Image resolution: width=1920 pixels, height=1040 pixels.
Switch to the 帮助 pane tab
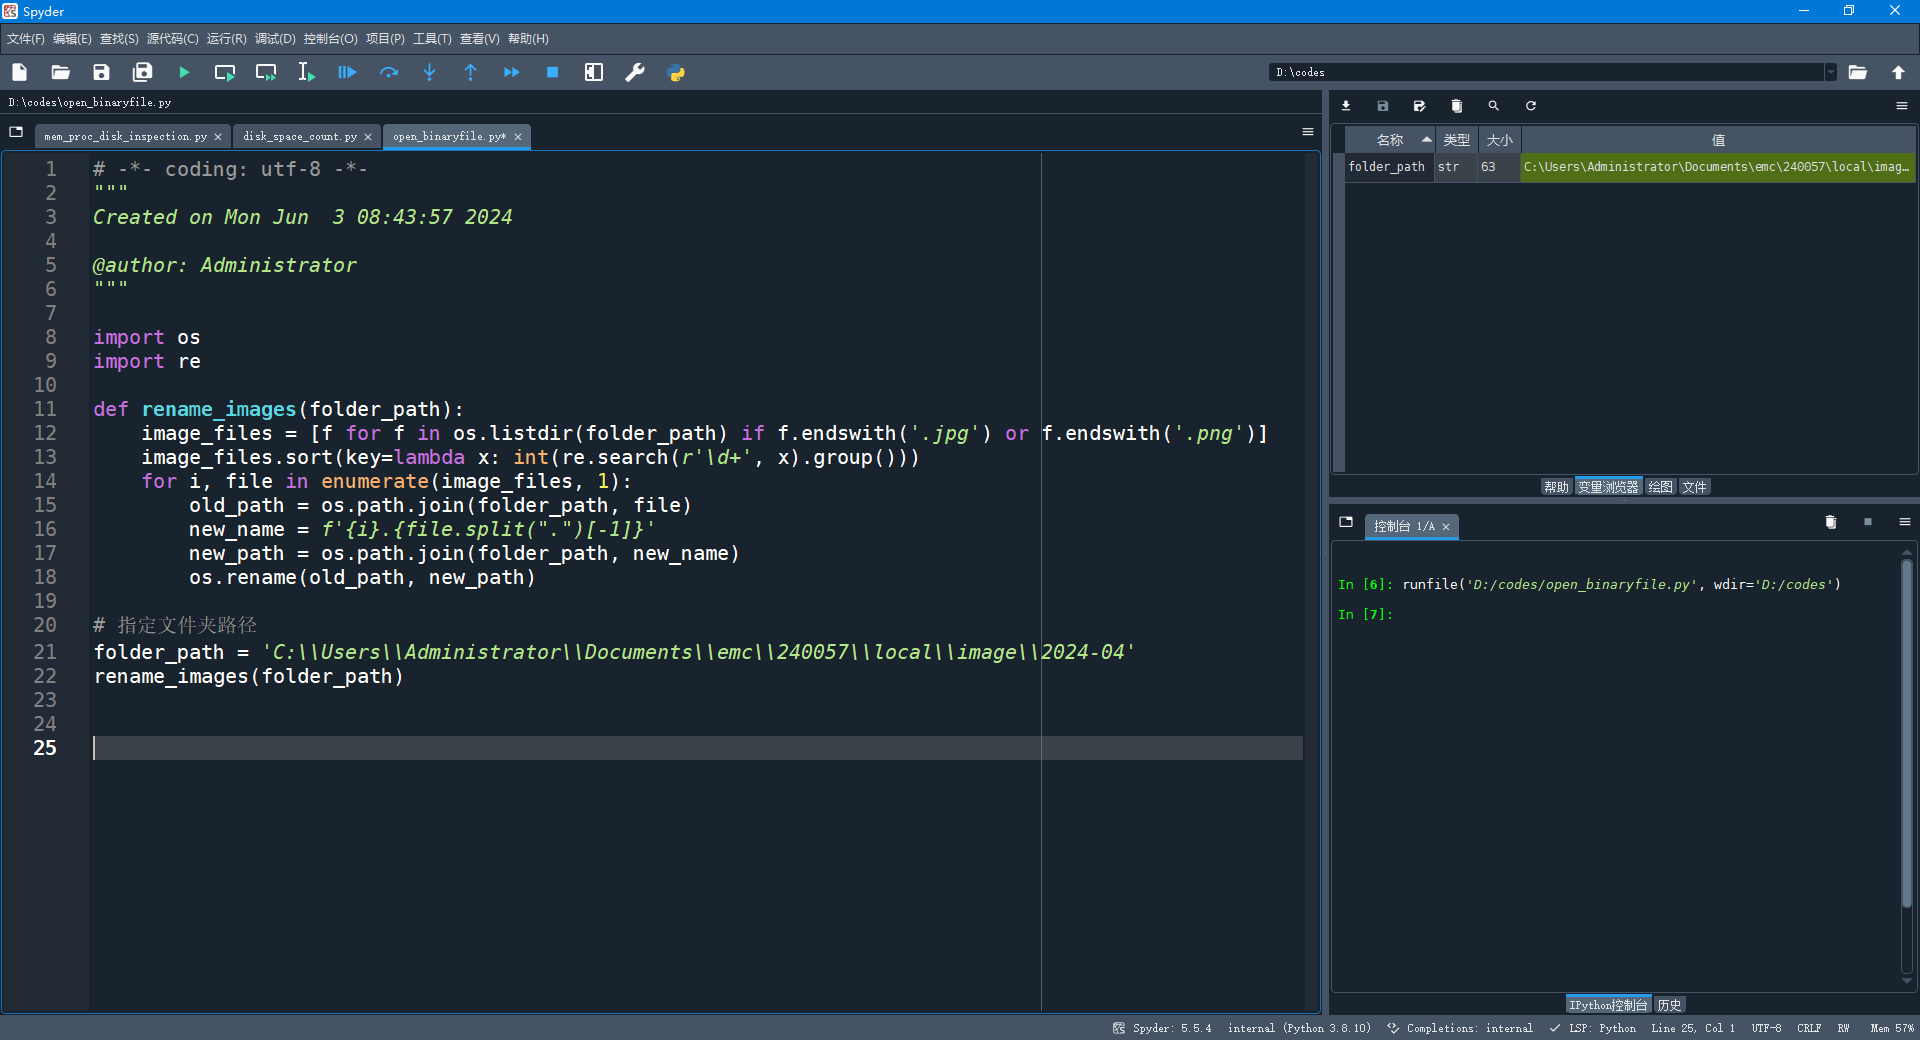coord(1556,487)
